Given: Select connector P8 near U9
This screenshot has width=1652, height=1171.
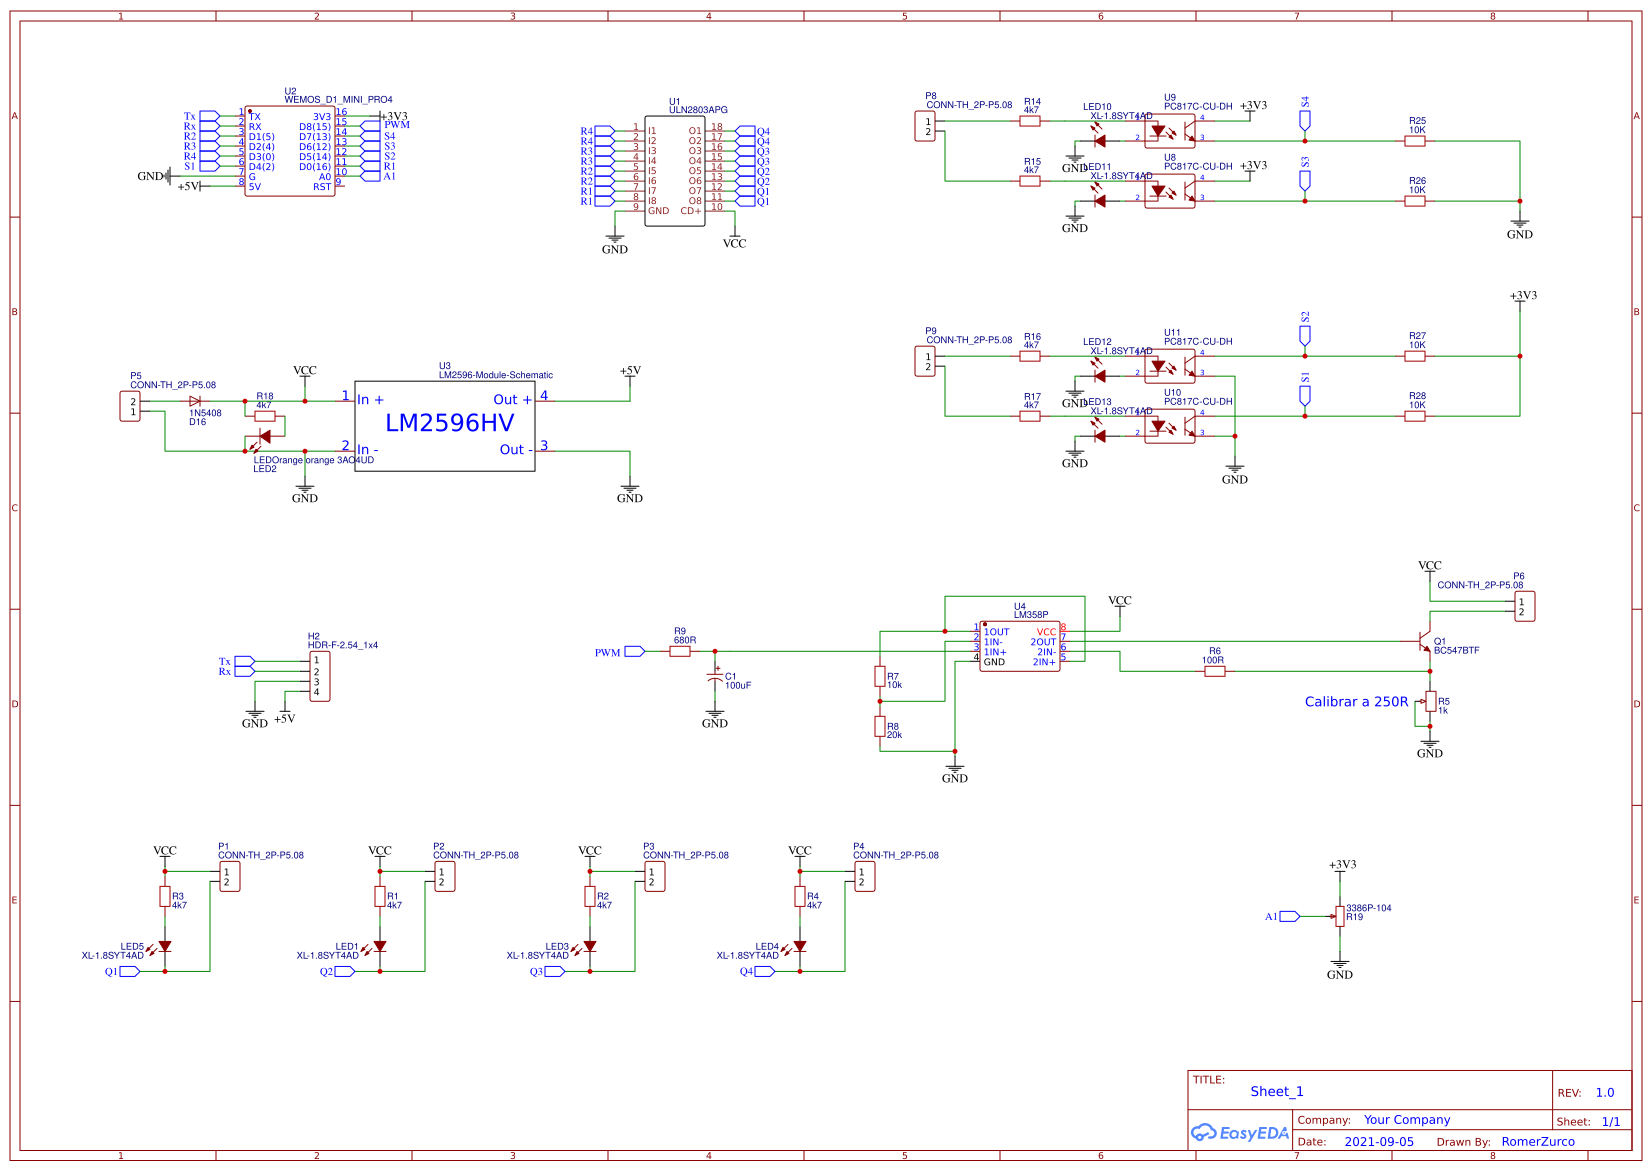Looking at the screenshot, I should pyautogui.click(x=927, y=128).
